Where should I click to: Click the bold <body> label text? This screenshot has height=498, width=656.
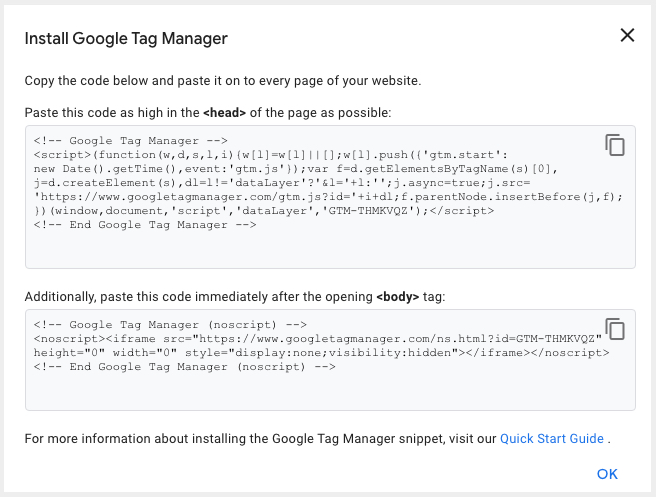click(x=397, y=297)
